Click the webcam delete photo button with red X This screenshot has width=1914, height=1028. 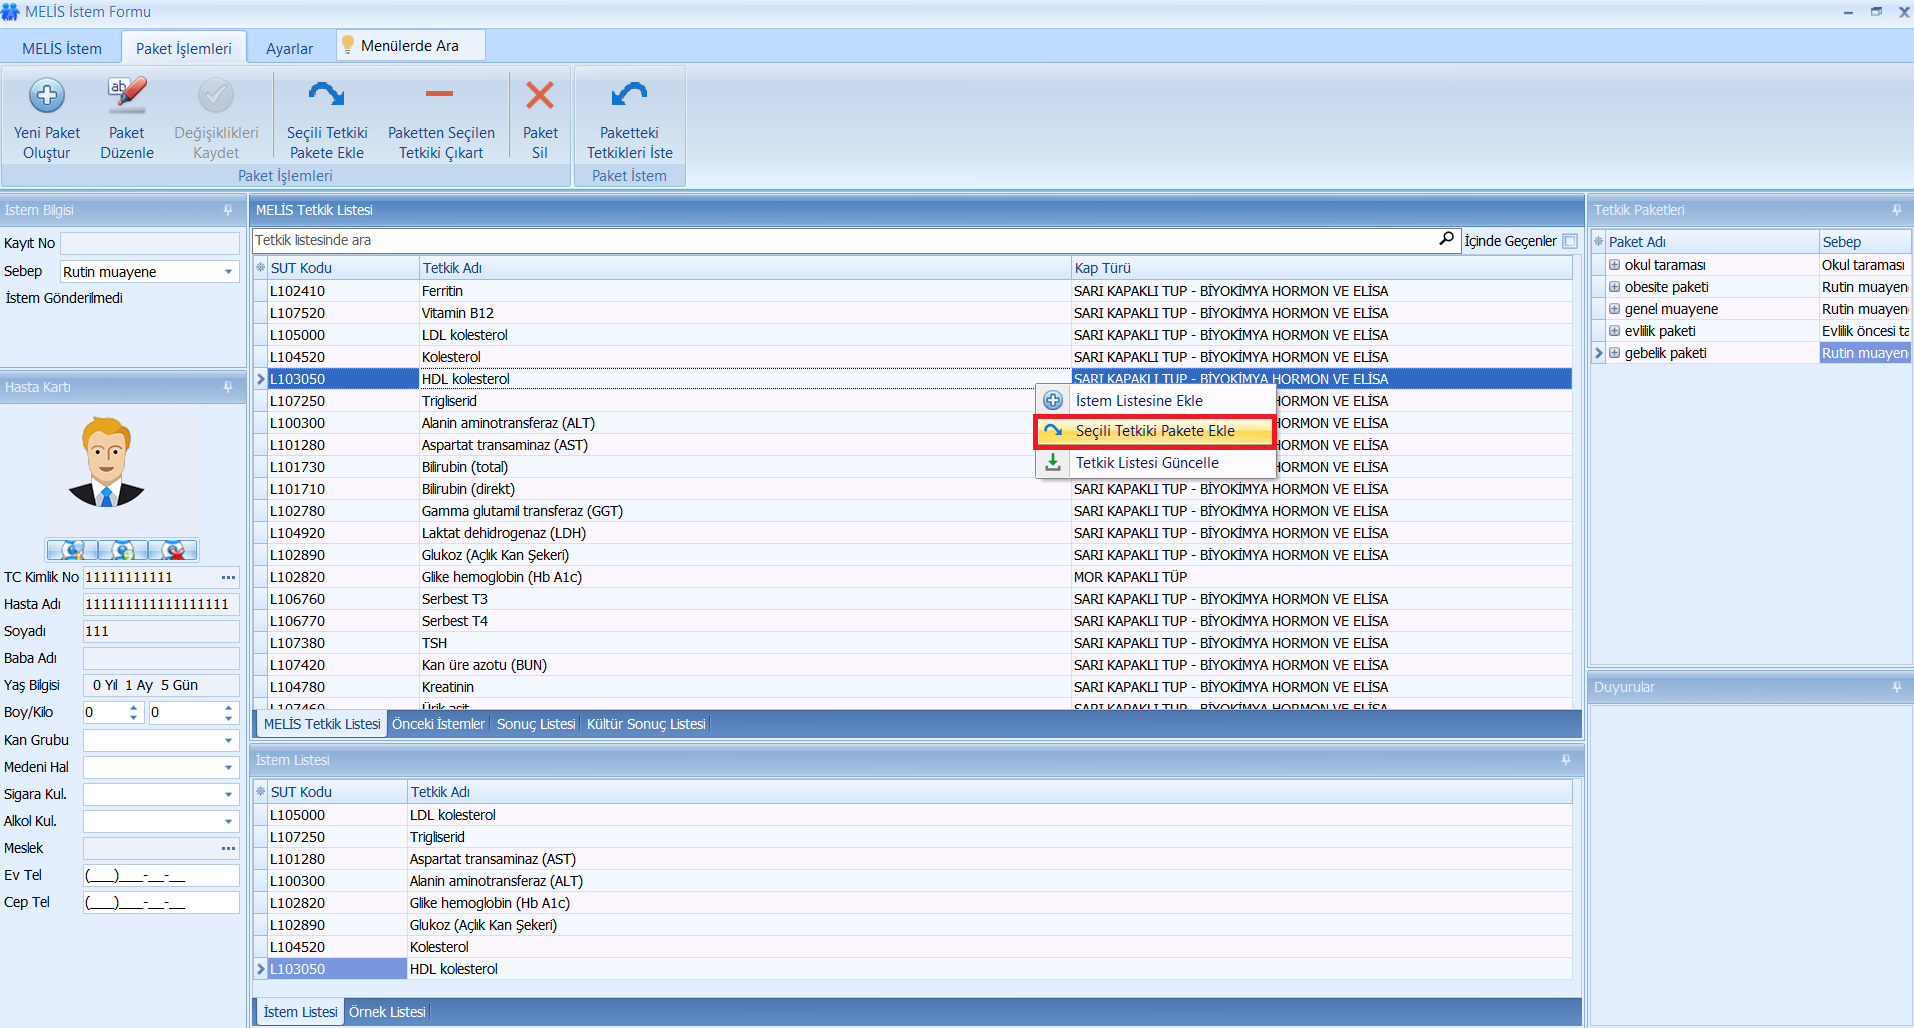(173, 550)
